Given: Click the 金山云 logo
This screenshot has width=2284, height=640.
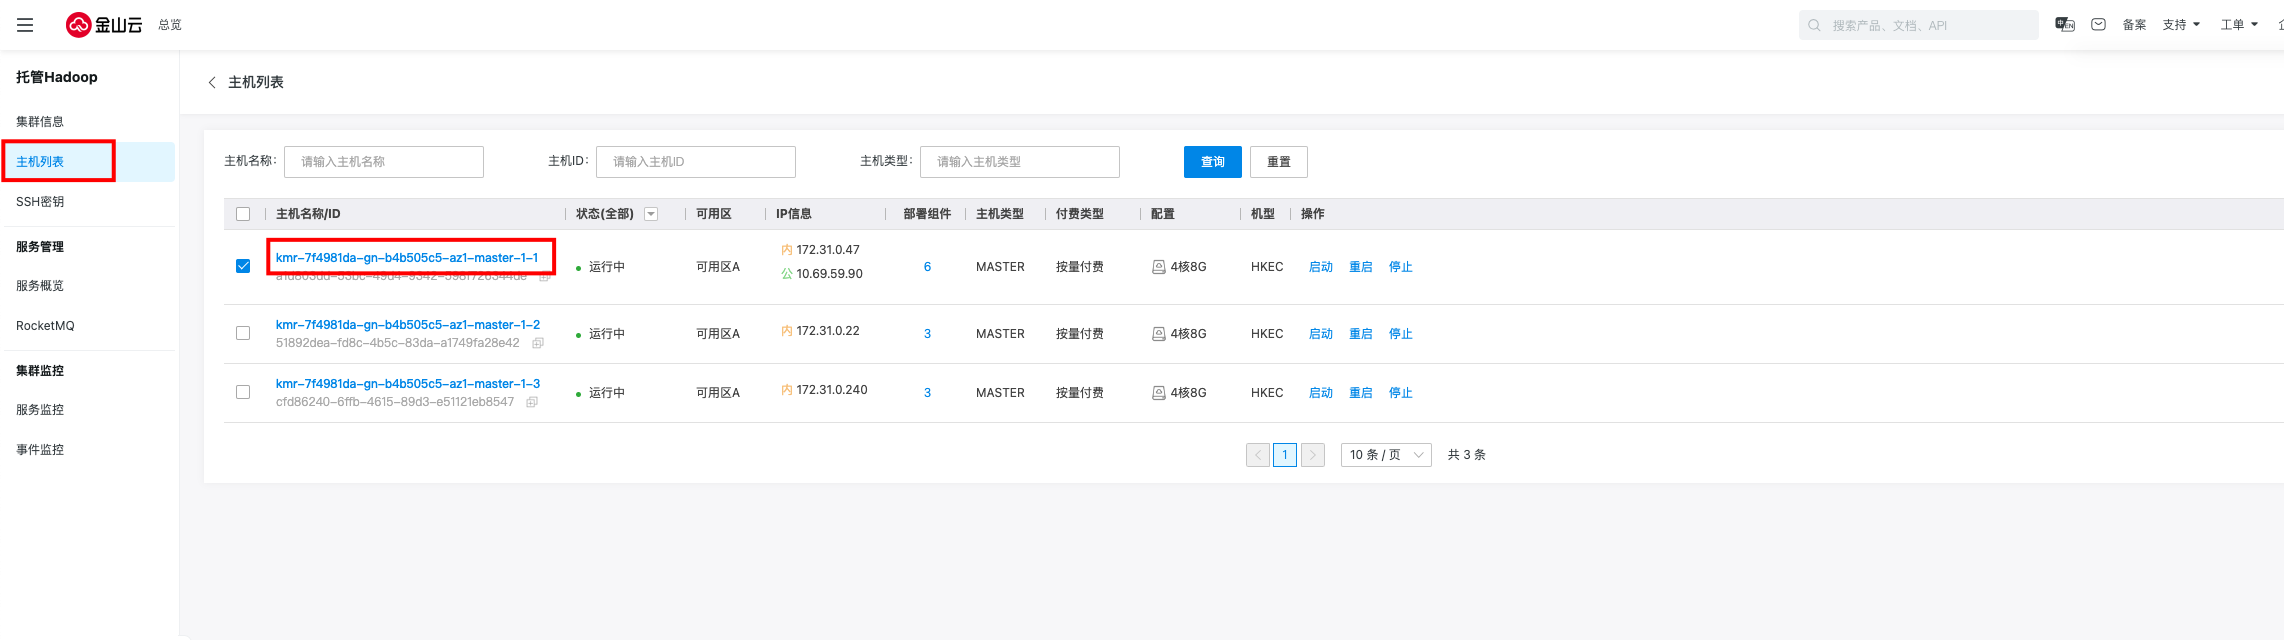Looking at the screenshot, I should click(104, 25).
